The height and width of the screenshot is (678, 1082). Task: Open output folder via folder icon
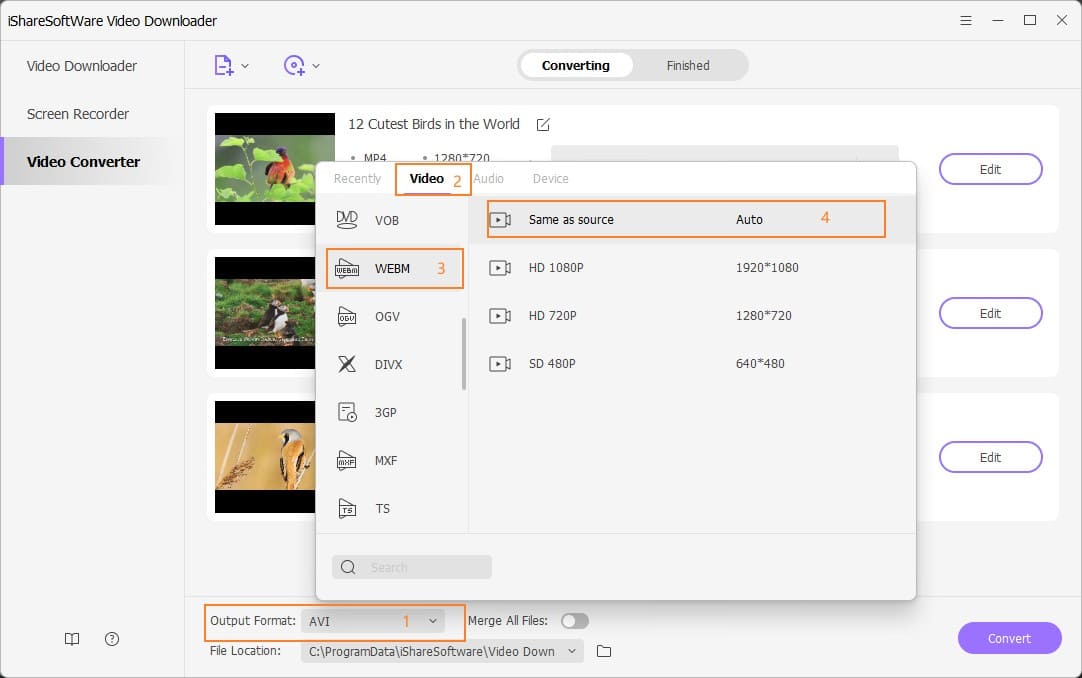[x=602, y=651]
